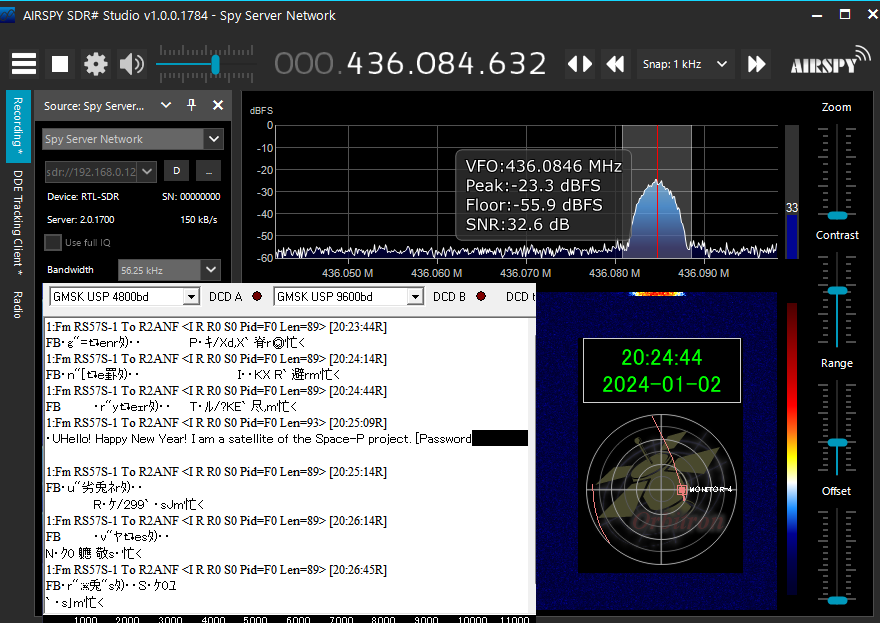Pin the Source panel
880x623 pixels.
pyautogui.click(x=191, y=105)
